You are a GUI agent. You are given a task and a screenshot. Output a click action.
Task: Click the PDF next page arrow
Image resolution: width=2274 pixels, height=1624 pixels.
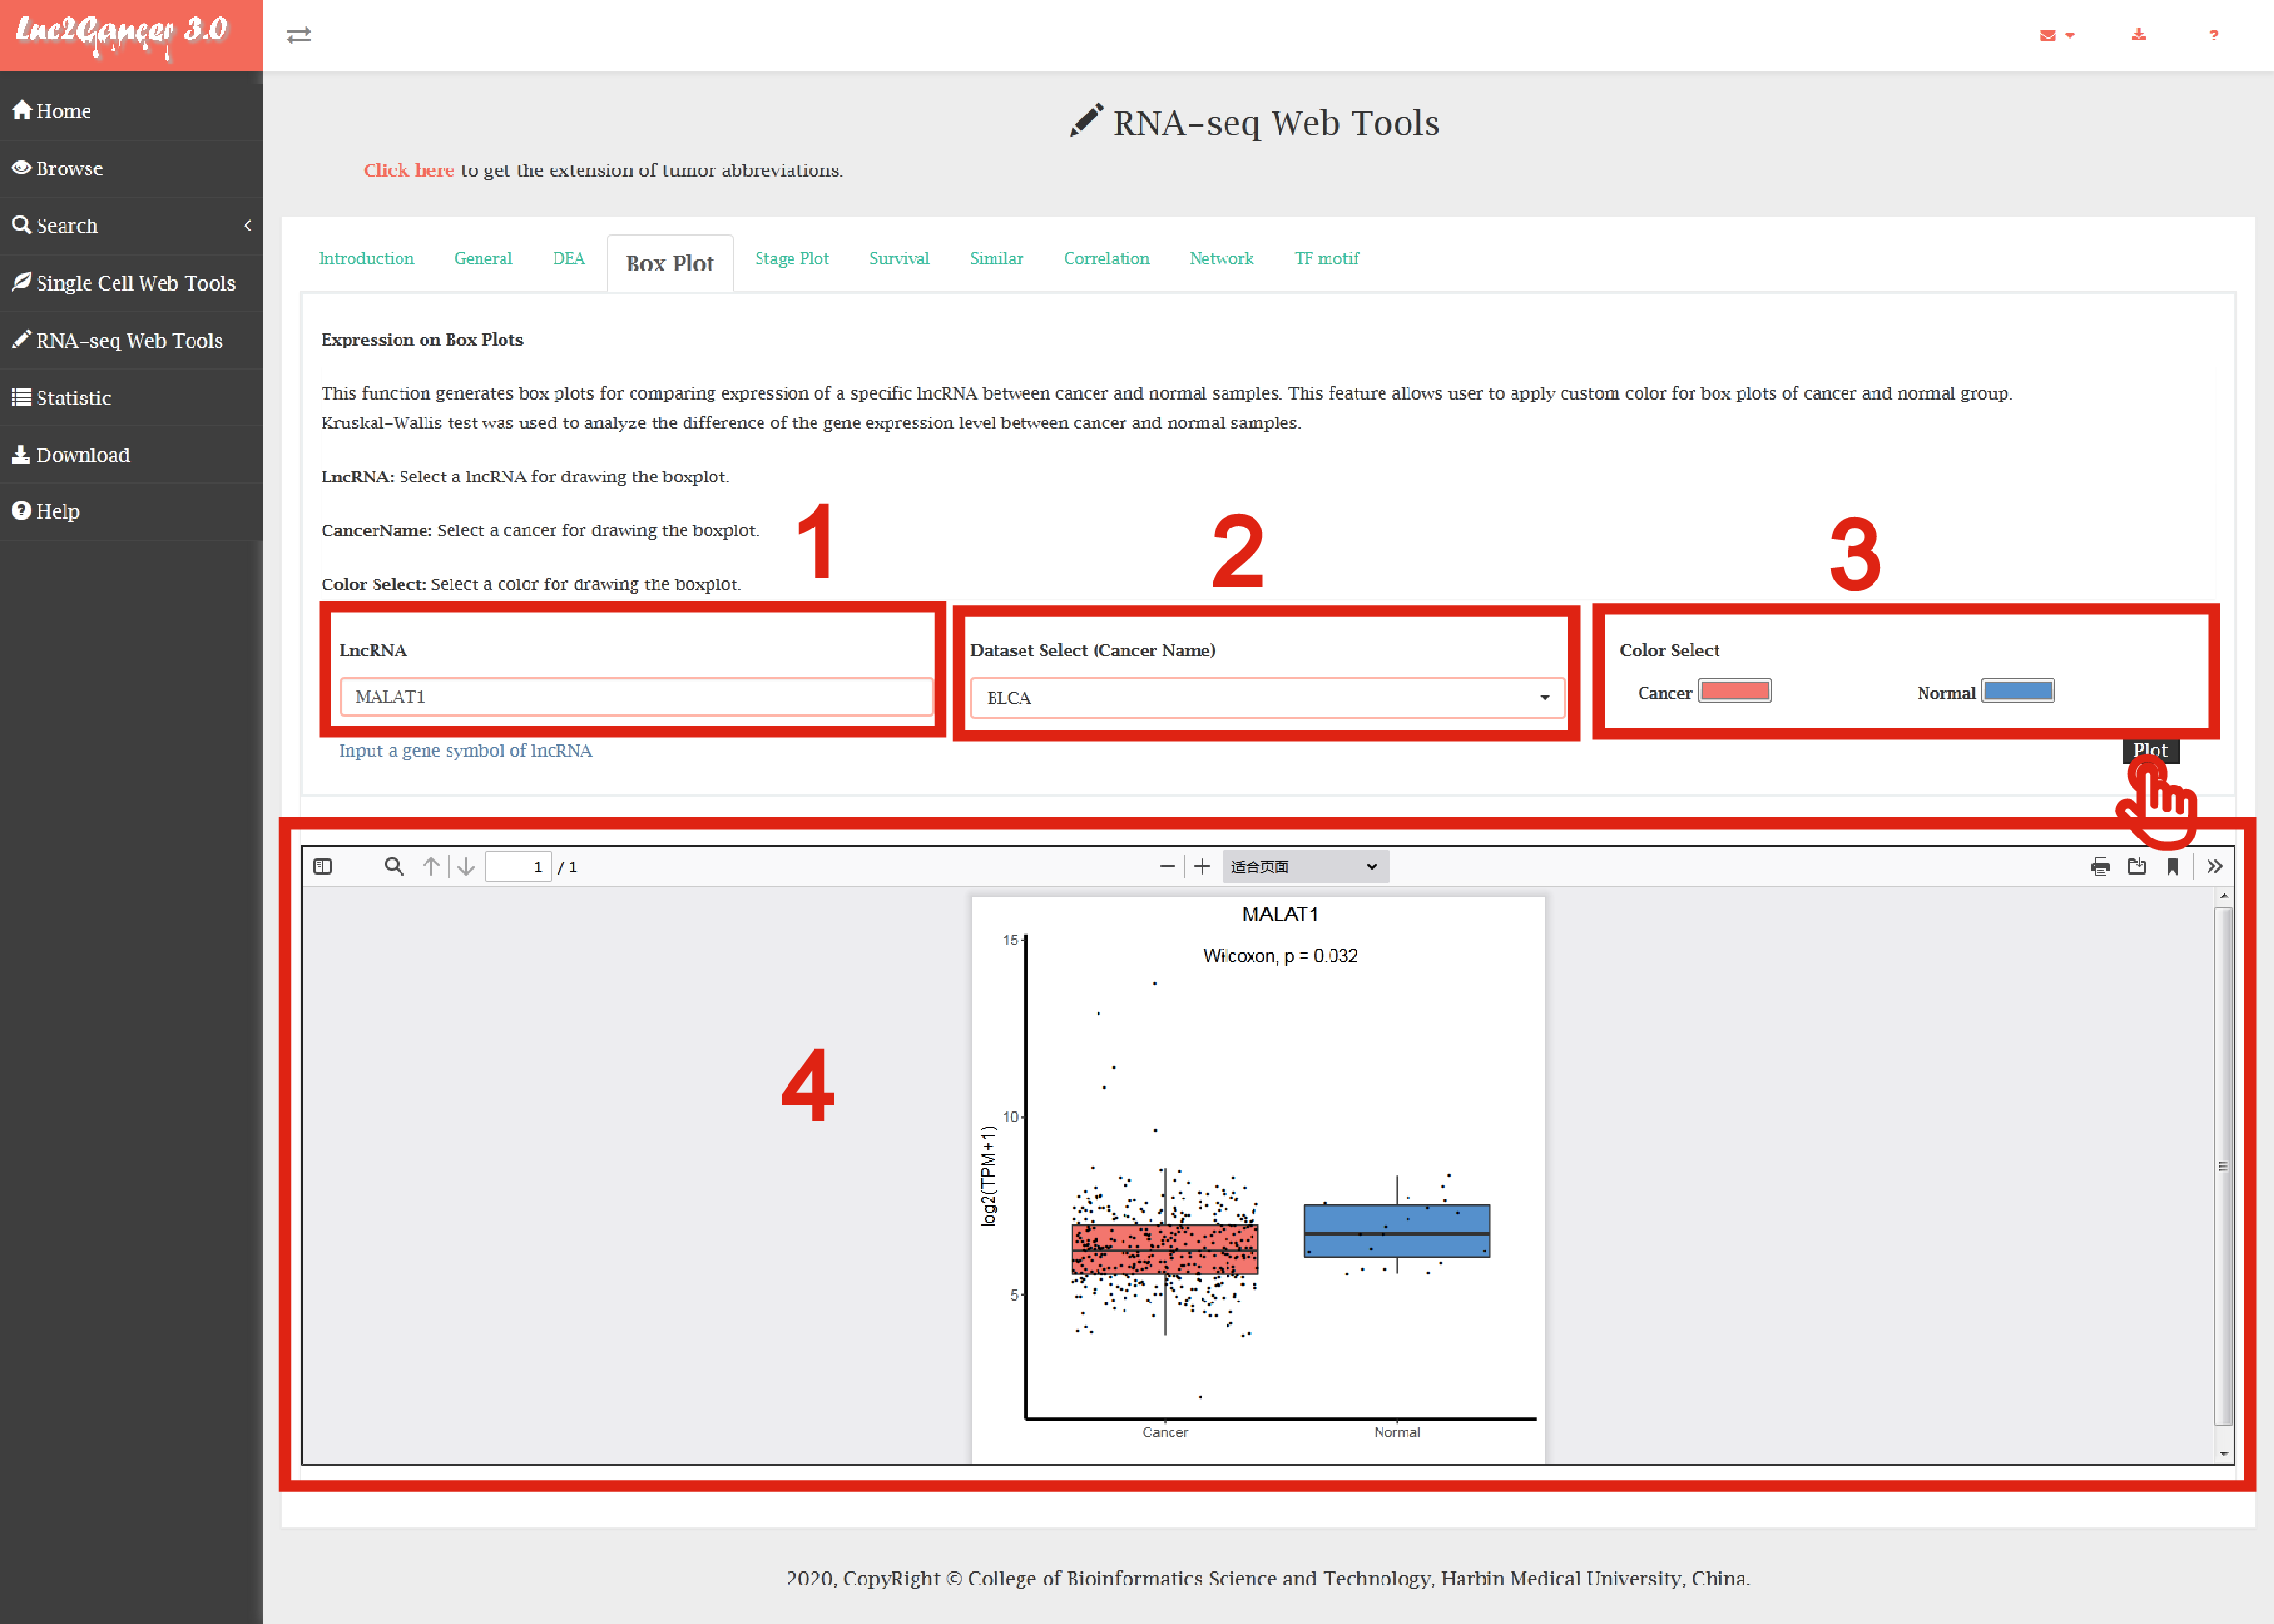pyautogui.click(x=466, y=866)
